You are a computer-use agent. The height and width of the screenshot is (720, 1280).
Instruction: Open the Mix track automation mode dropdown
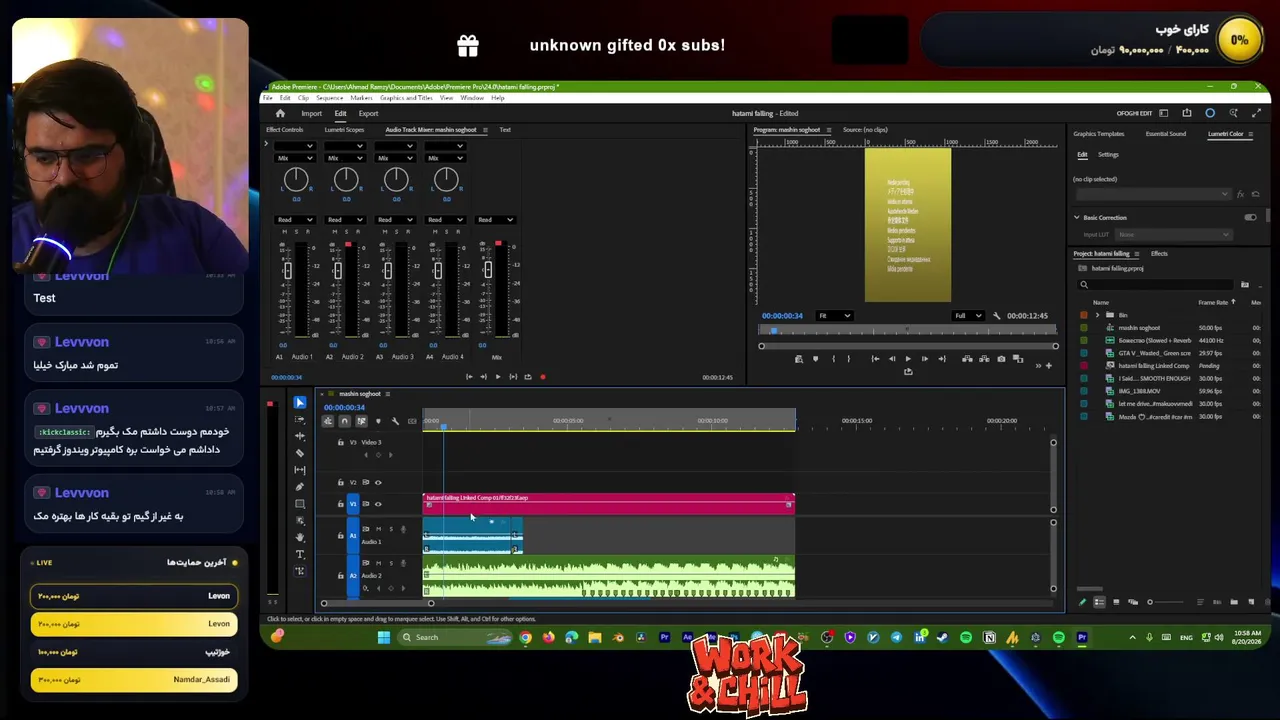(495, 219)
